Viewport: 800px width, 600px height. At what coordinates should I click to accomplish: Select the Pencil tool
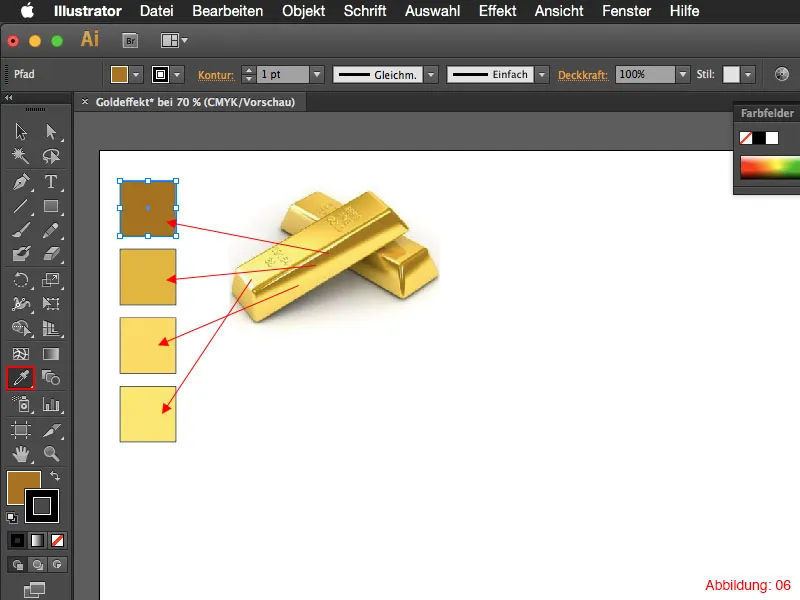click(x=51, y=230)
